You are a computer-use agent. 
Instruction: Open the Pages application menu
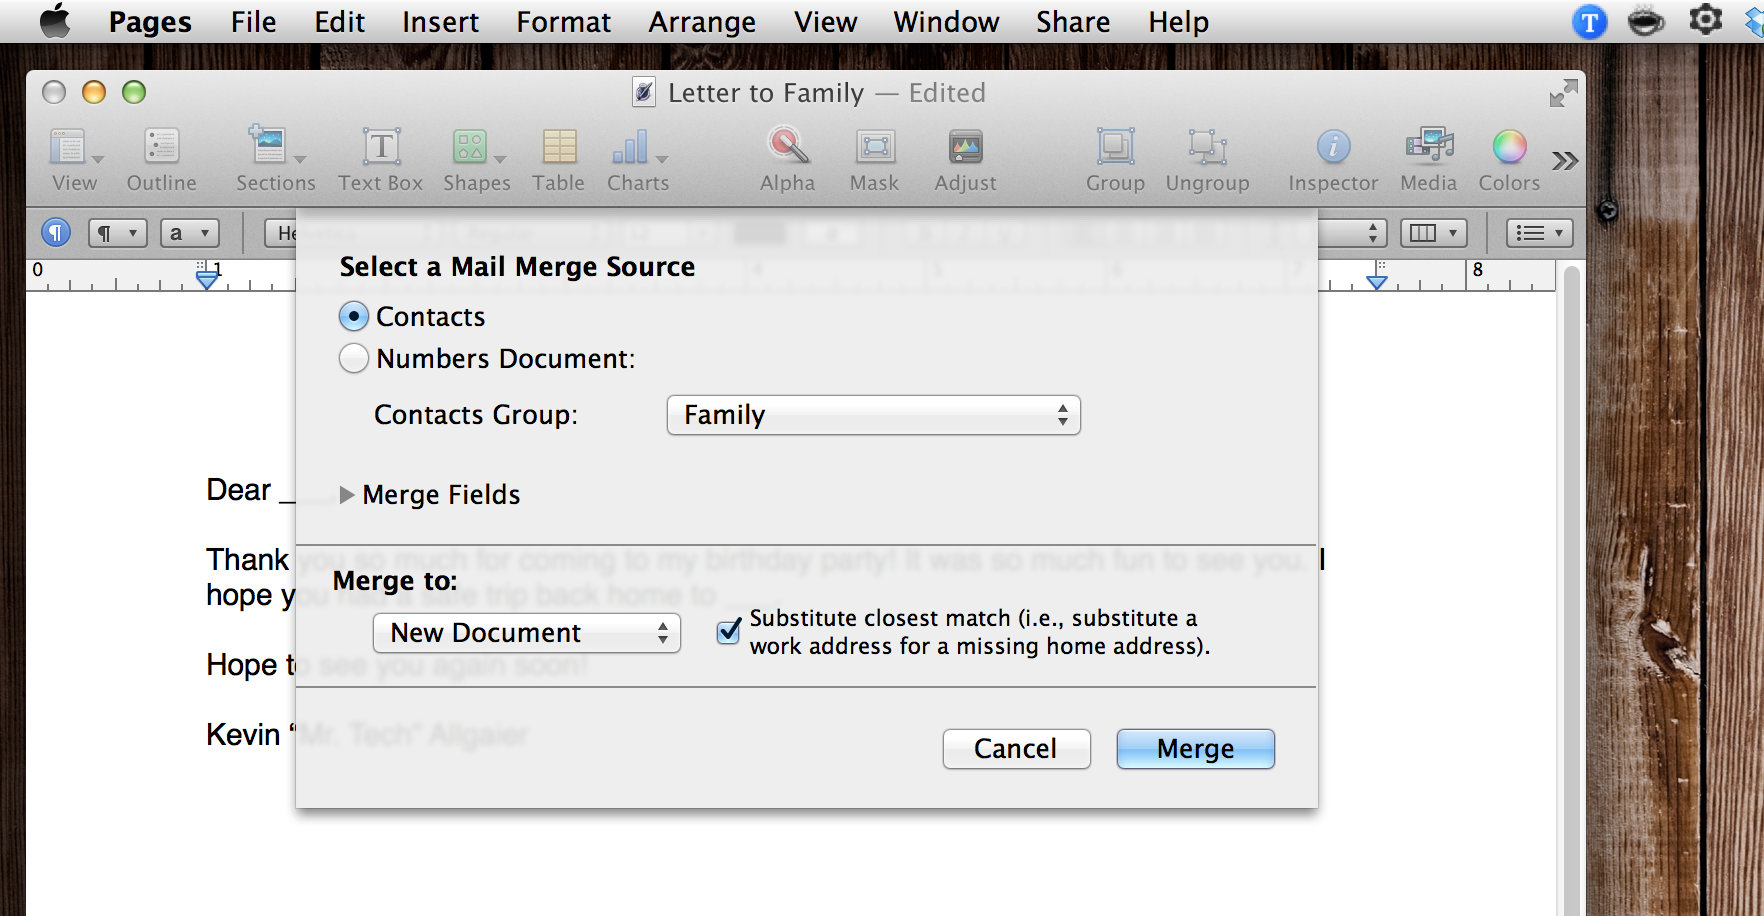click(x=150, y=22)
